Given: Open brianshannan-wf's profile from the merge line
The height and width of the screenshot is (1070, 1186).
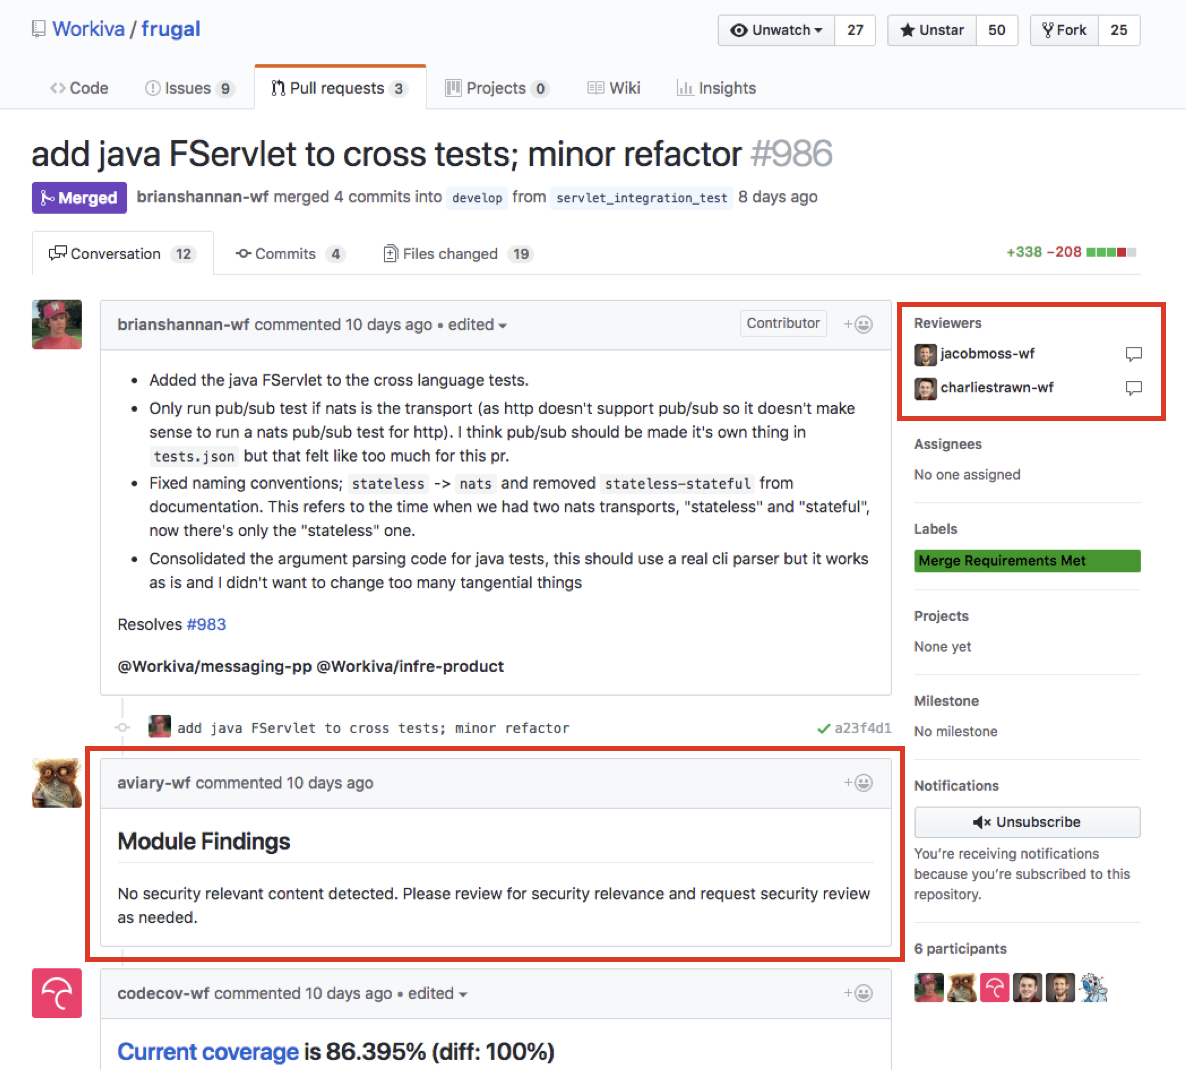Looking at the screenshot, I should 203,197.
